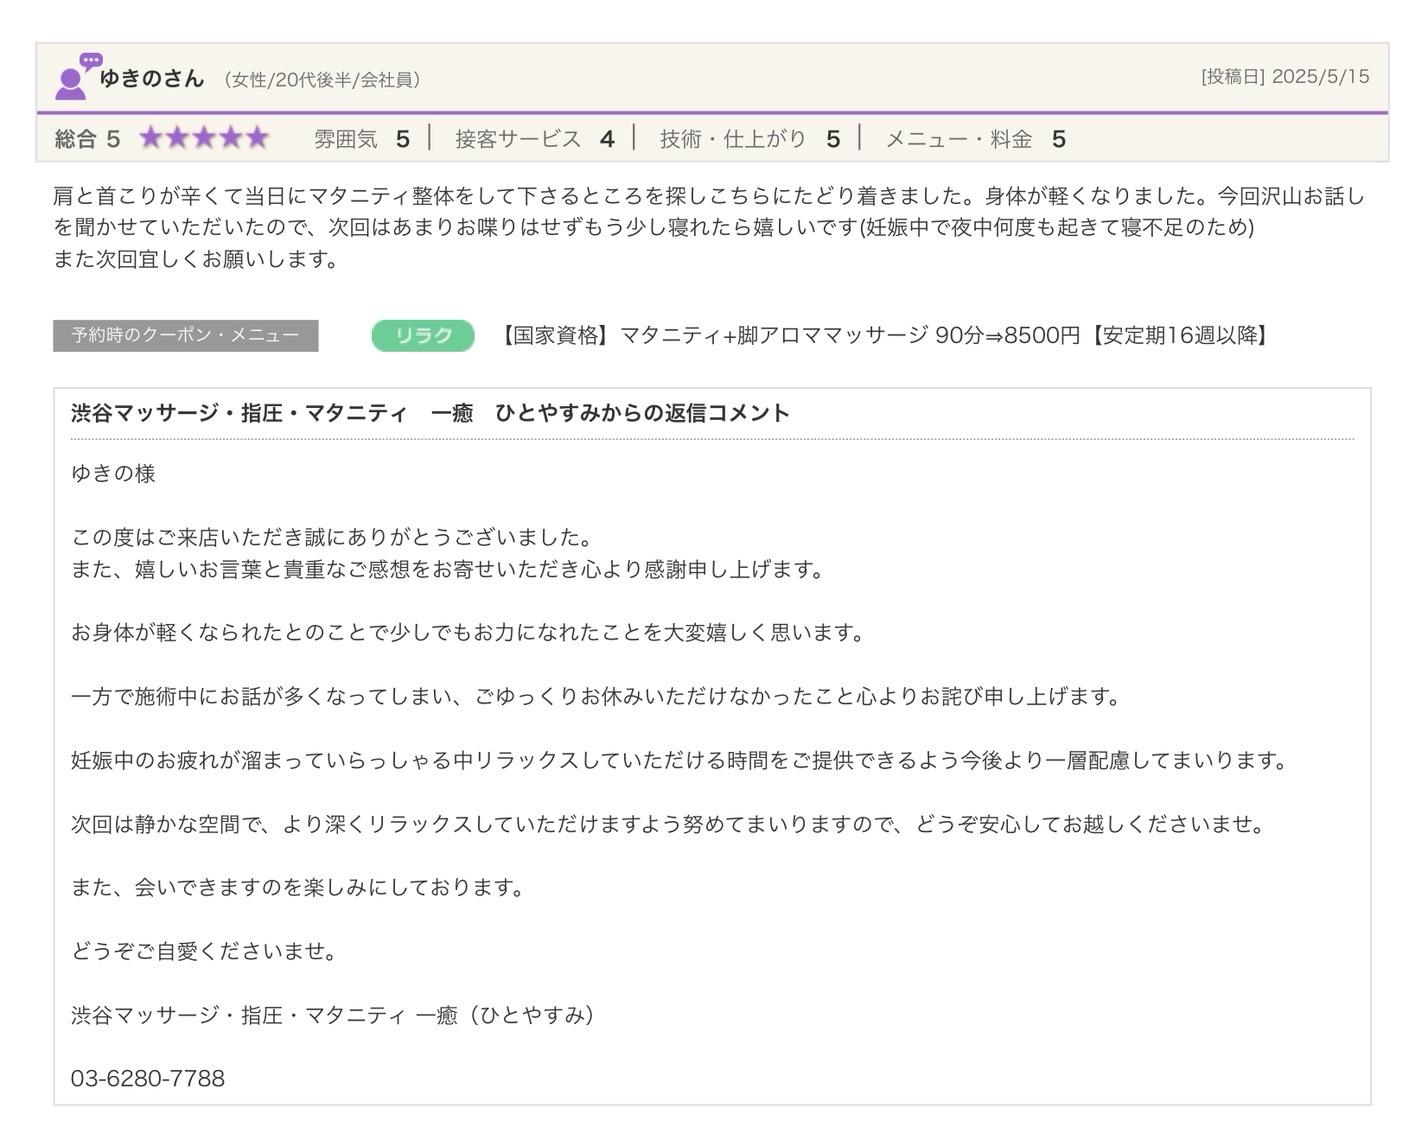The image size is (1428, 1146).
Task: Click the 総合 5 score label
Action: (x=87, y=139)
